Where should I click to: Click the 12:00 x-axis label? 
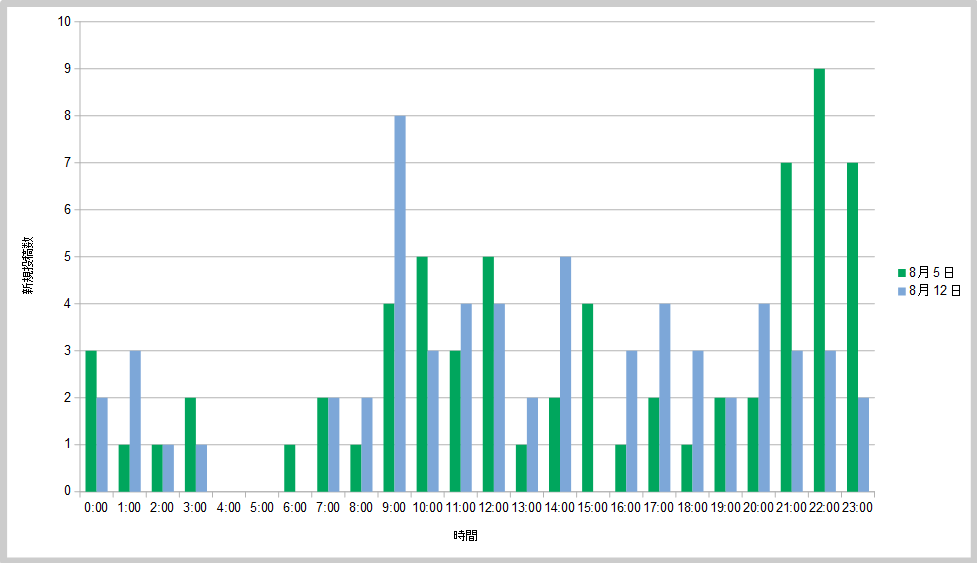pos(494,507)
